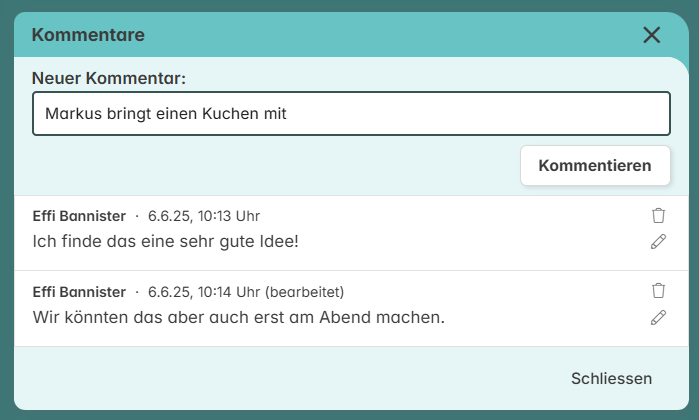Image resolution: width=699 pixels, height=420 pixels.
Task: Close the Kommentare dialog with the X icon
Action: 651,35
